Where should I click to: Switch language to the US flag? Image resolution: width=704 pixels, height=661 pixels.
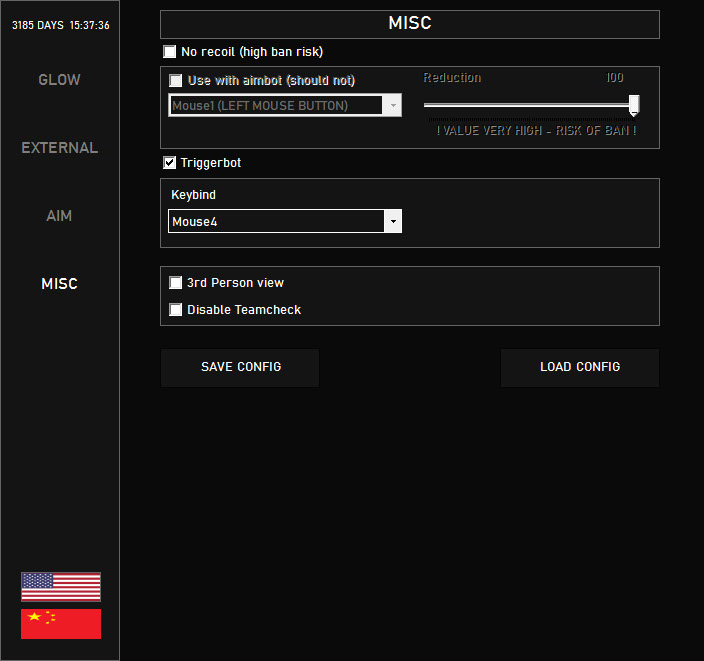point(61,587)
